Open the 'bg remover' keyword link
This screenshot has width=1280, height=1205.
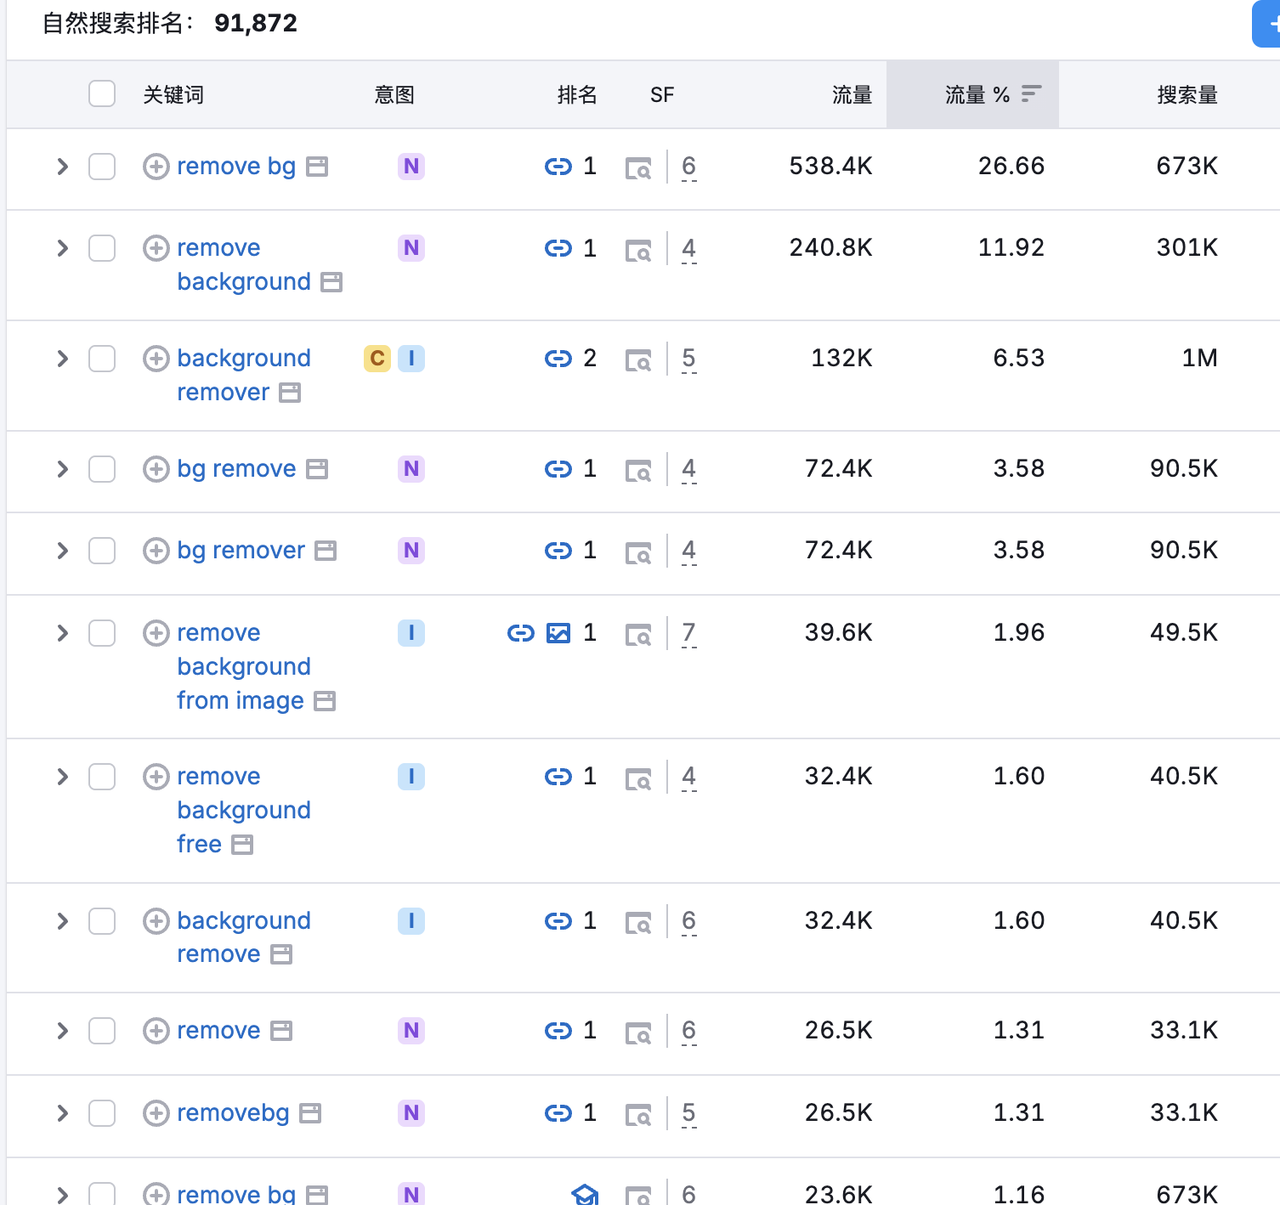coord(241,550)
